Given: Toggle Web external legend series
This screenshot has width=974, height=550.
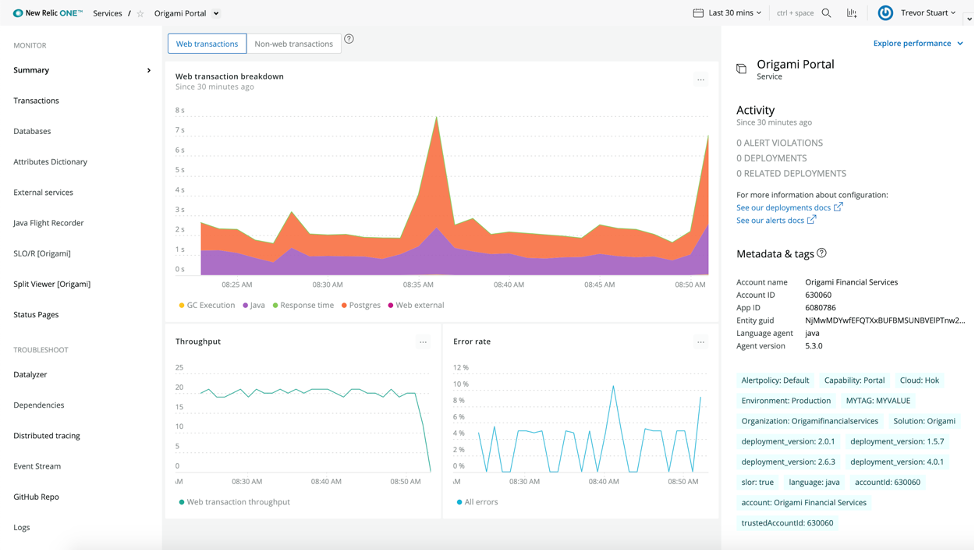Looking at the screenshot, I should 416,305.
